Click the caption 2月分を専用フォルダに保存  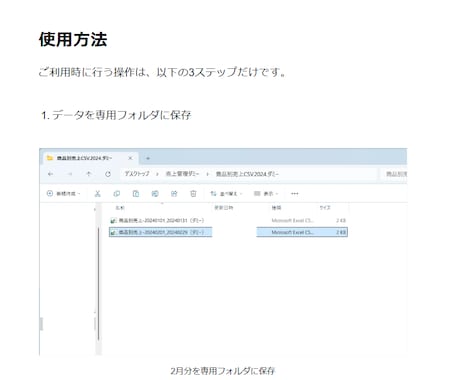coord(223,371)
